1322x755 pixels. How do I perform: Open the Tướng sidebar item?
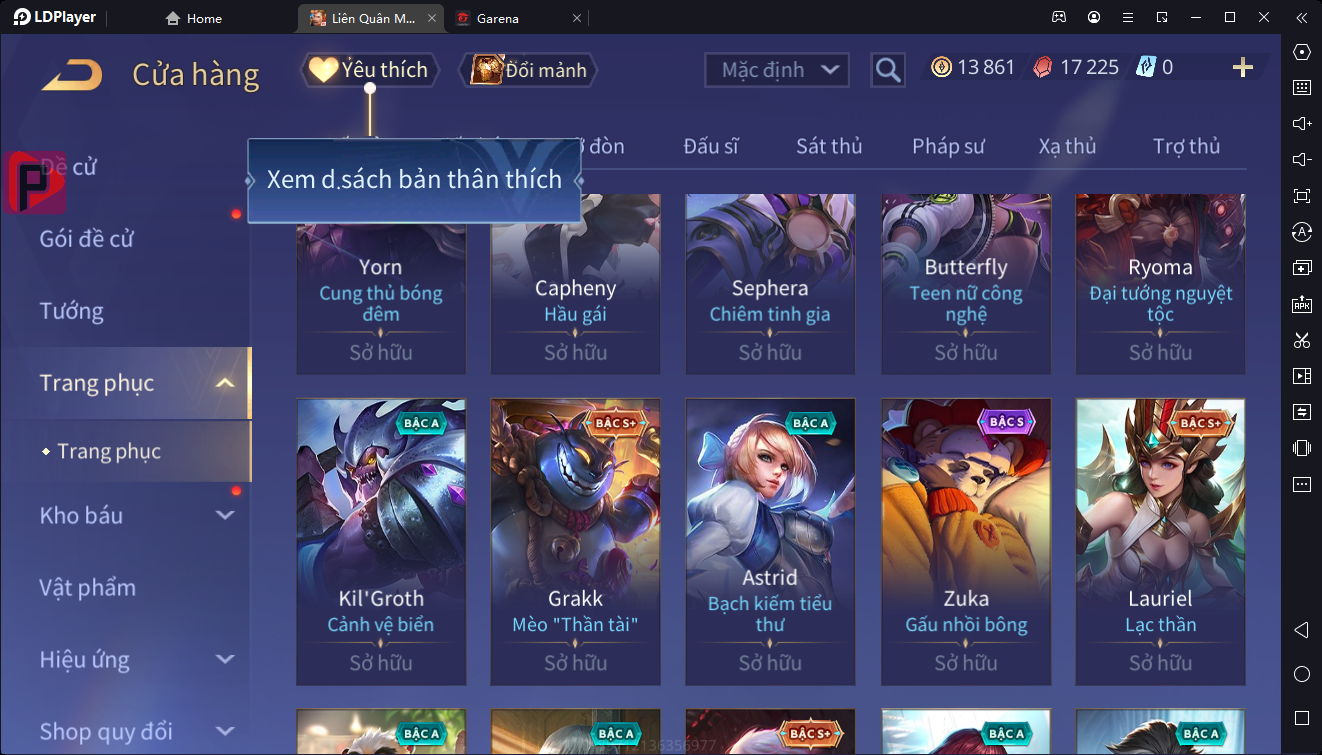[72, 311]
